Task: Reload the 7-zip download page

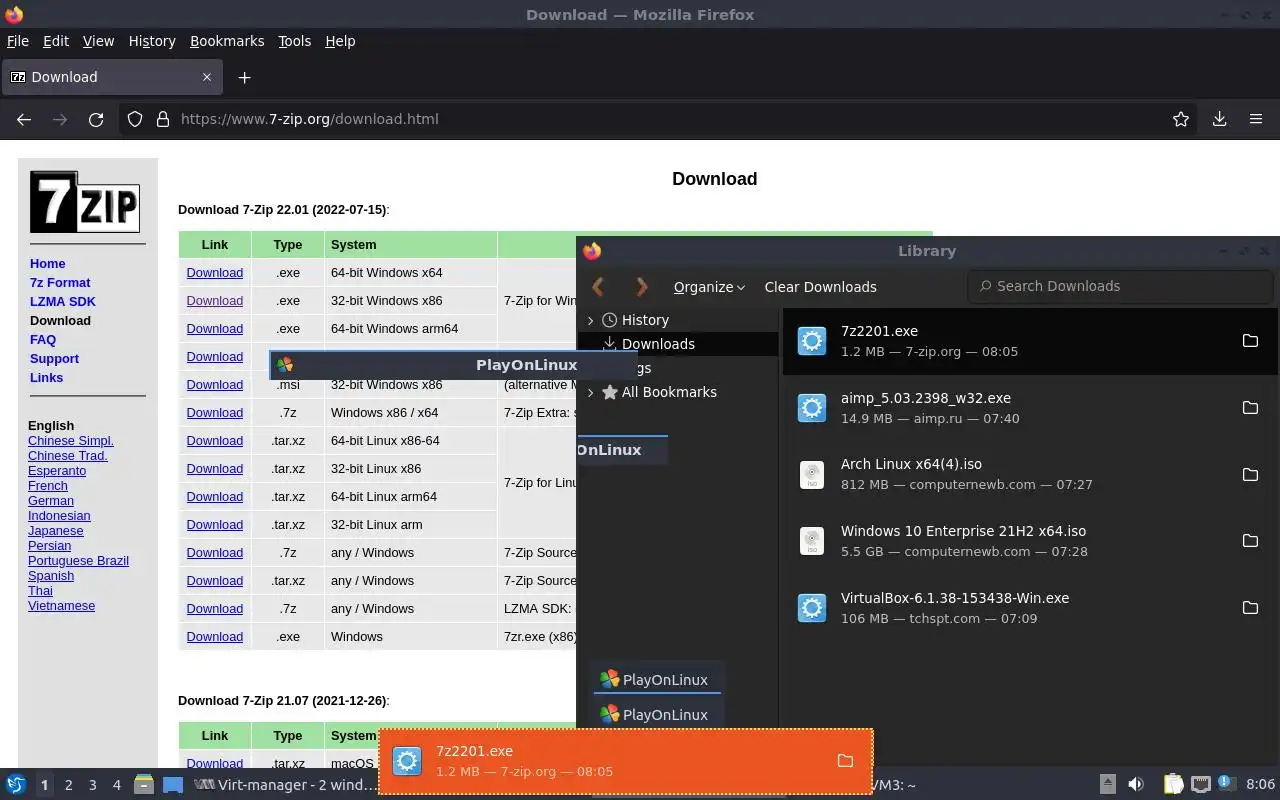Action: pos(96,119)
